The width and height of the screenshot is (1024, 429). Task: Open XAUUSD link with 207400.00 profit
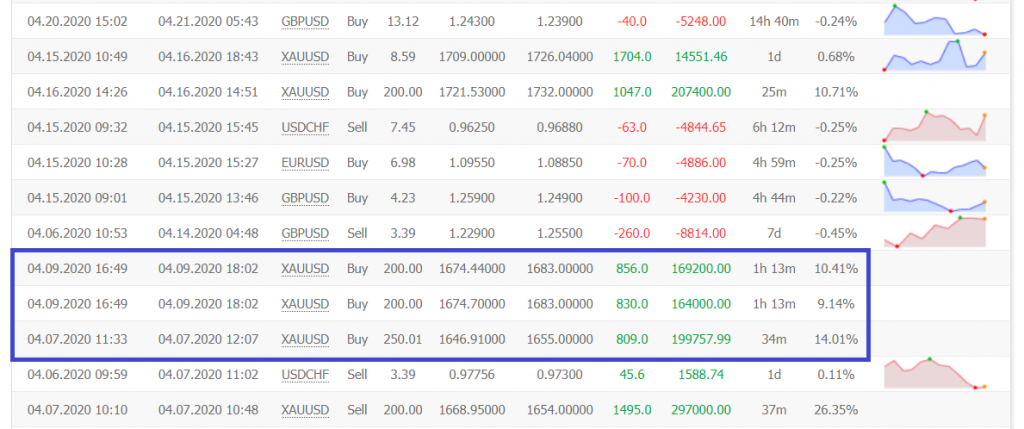pyautogui.click(x=304, y=92)
